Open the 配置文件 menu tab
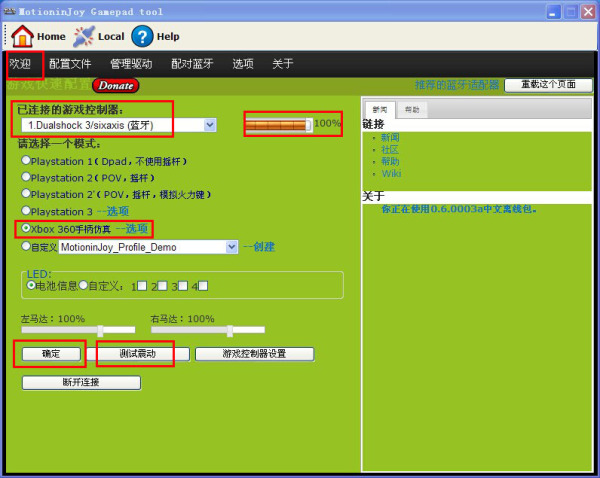600x478 pixels. point(70,64)
